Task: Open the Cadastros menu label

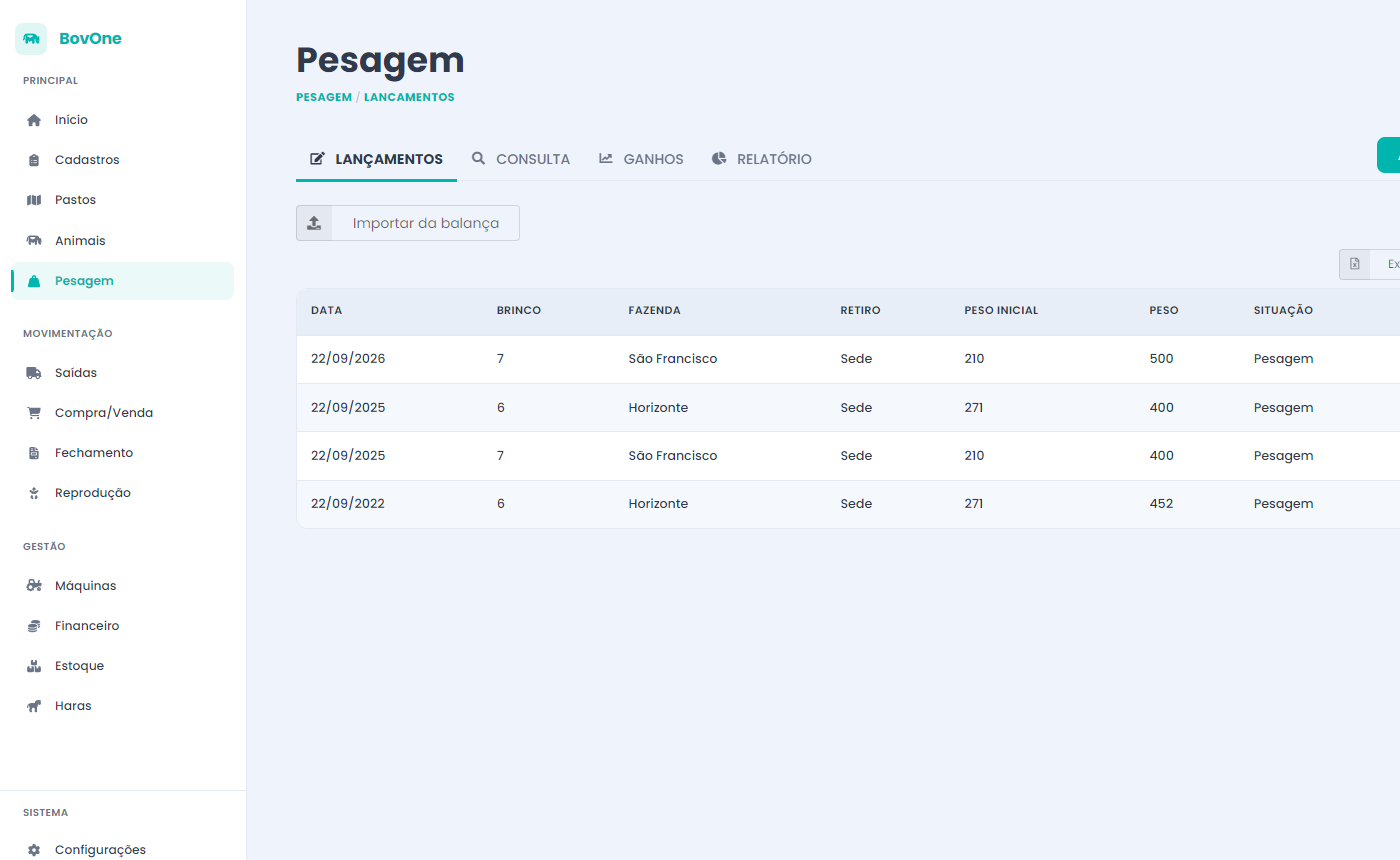Action: click(87, 160)
